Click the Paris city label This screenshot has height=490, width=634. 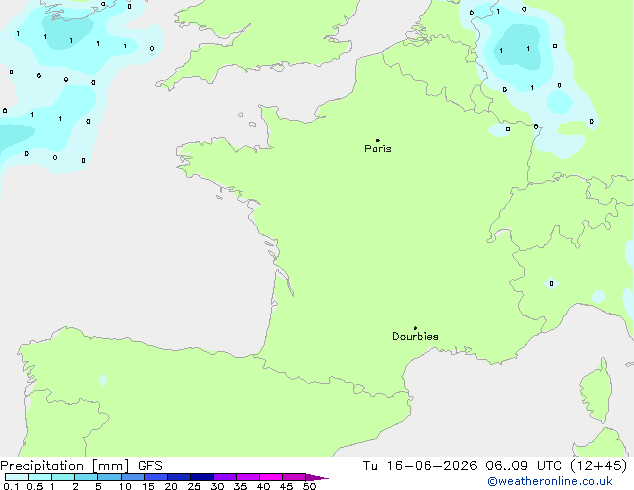click(x=378, y=149)
